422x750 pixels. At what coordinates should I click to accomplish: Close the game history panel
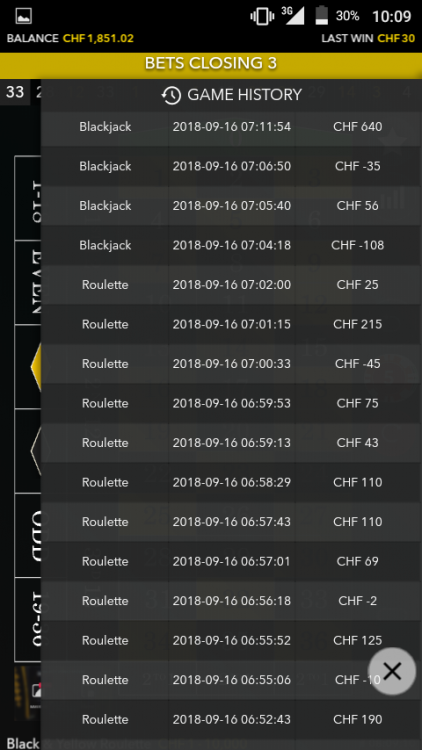click(x=392, y=671)
